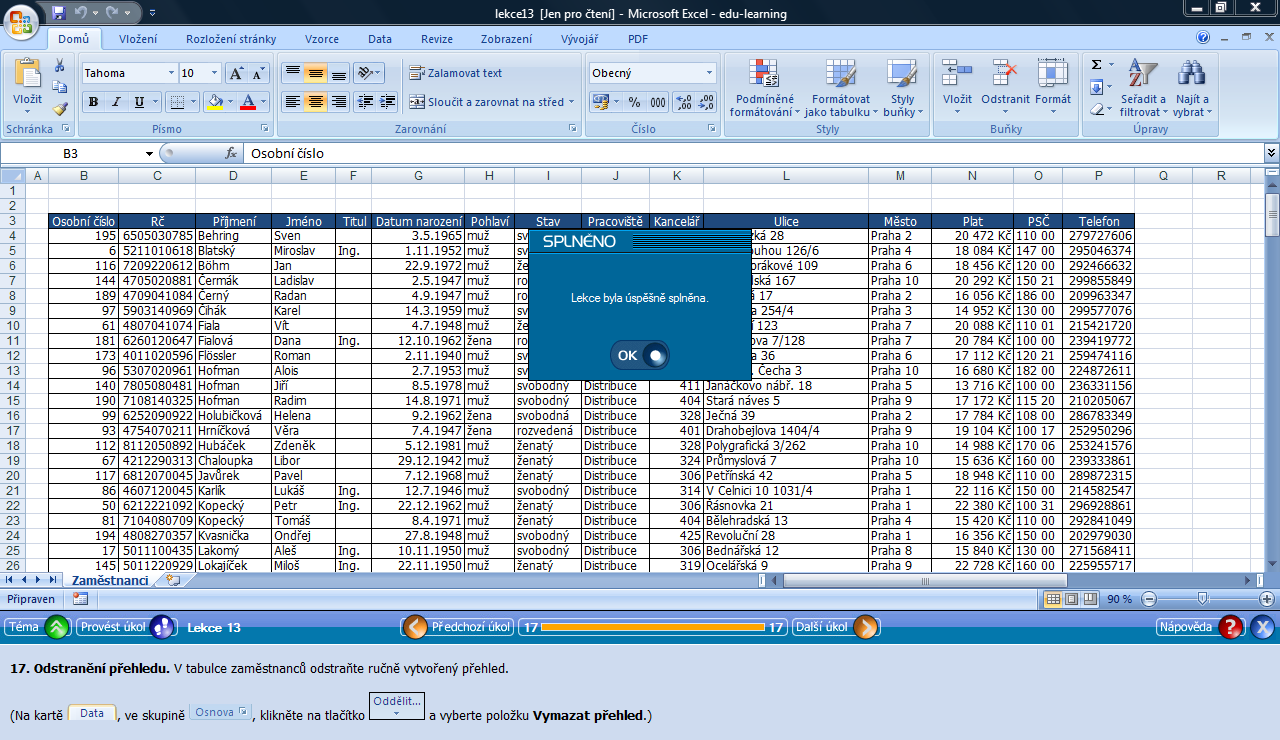
Task: Open the Data ribbon tab
Action: pos(379,39)
